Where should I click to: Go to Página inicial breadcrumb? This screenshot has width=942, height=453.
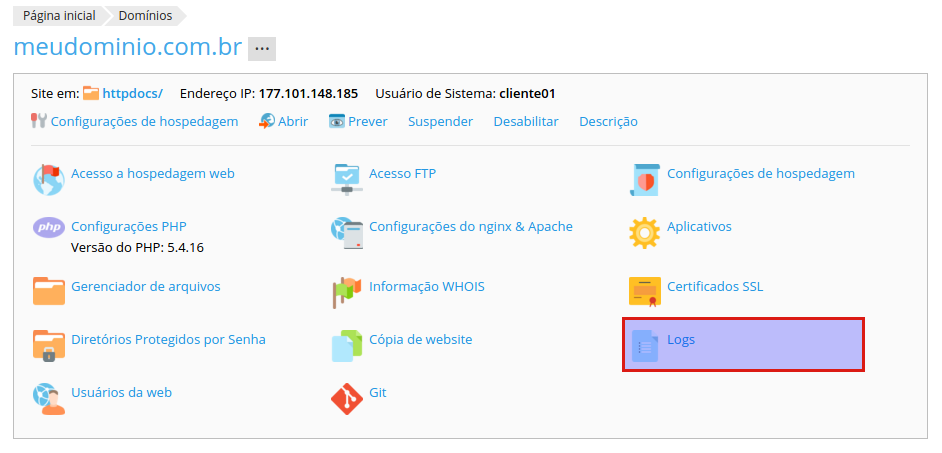click(59, 16)
